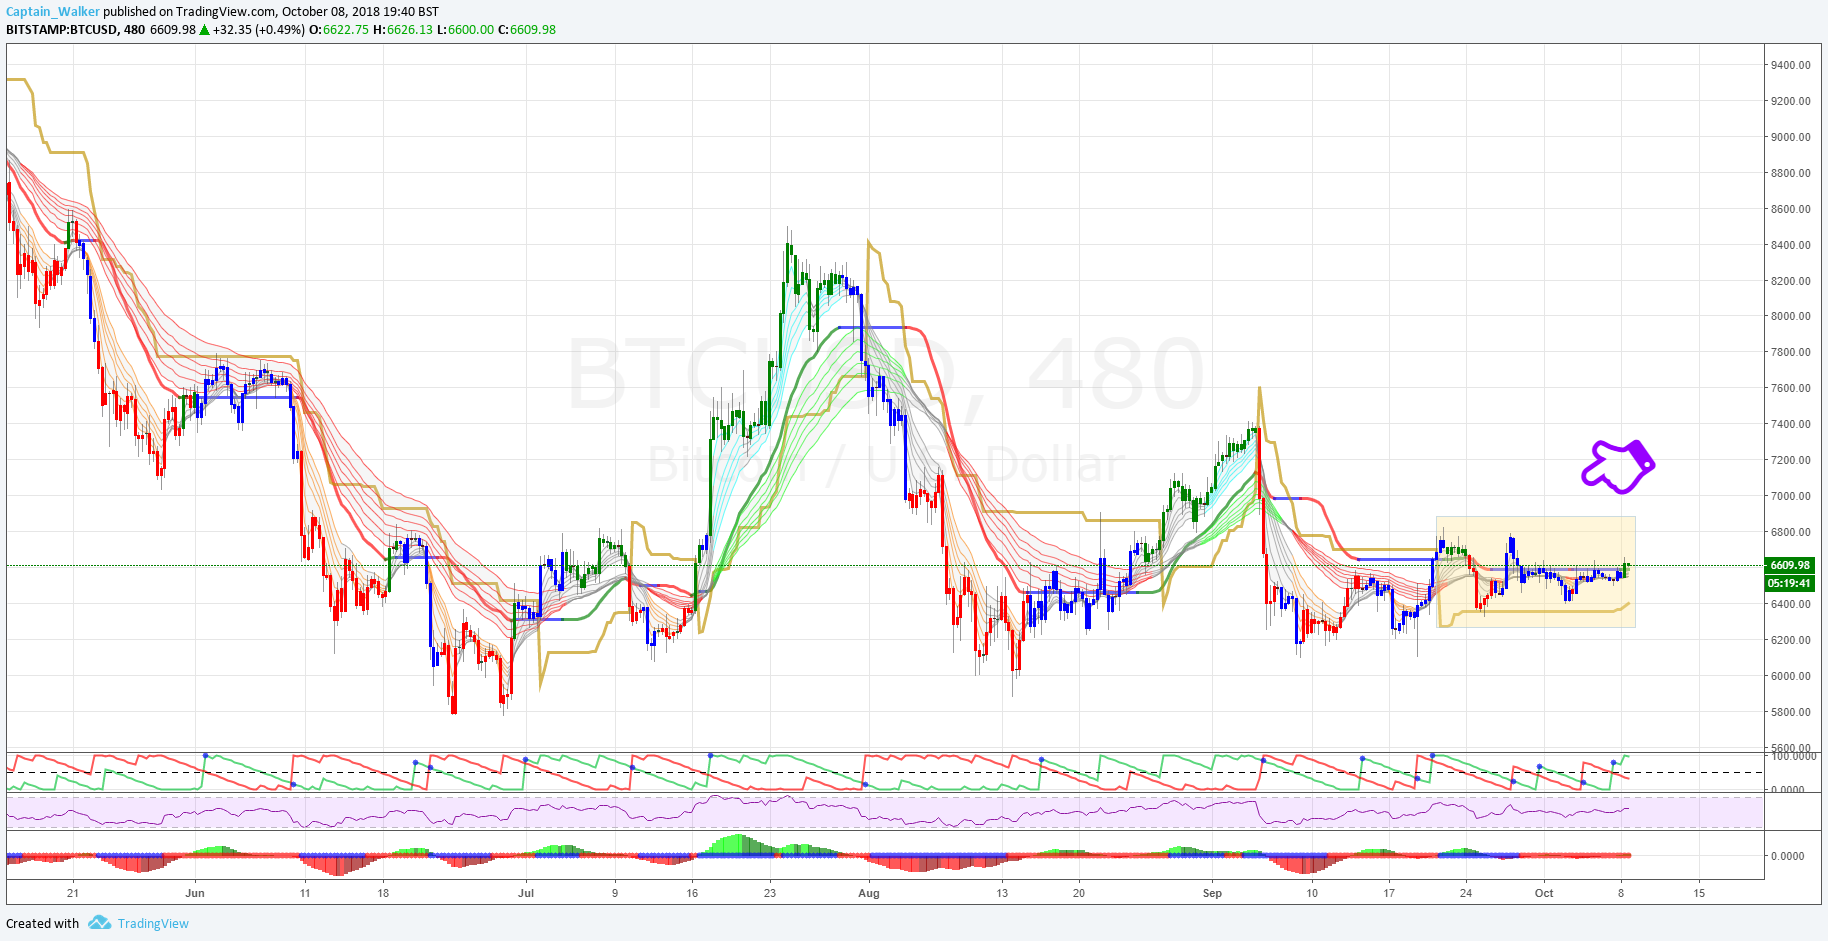Click the 9200.00 price axis label

pos(1790,101)
